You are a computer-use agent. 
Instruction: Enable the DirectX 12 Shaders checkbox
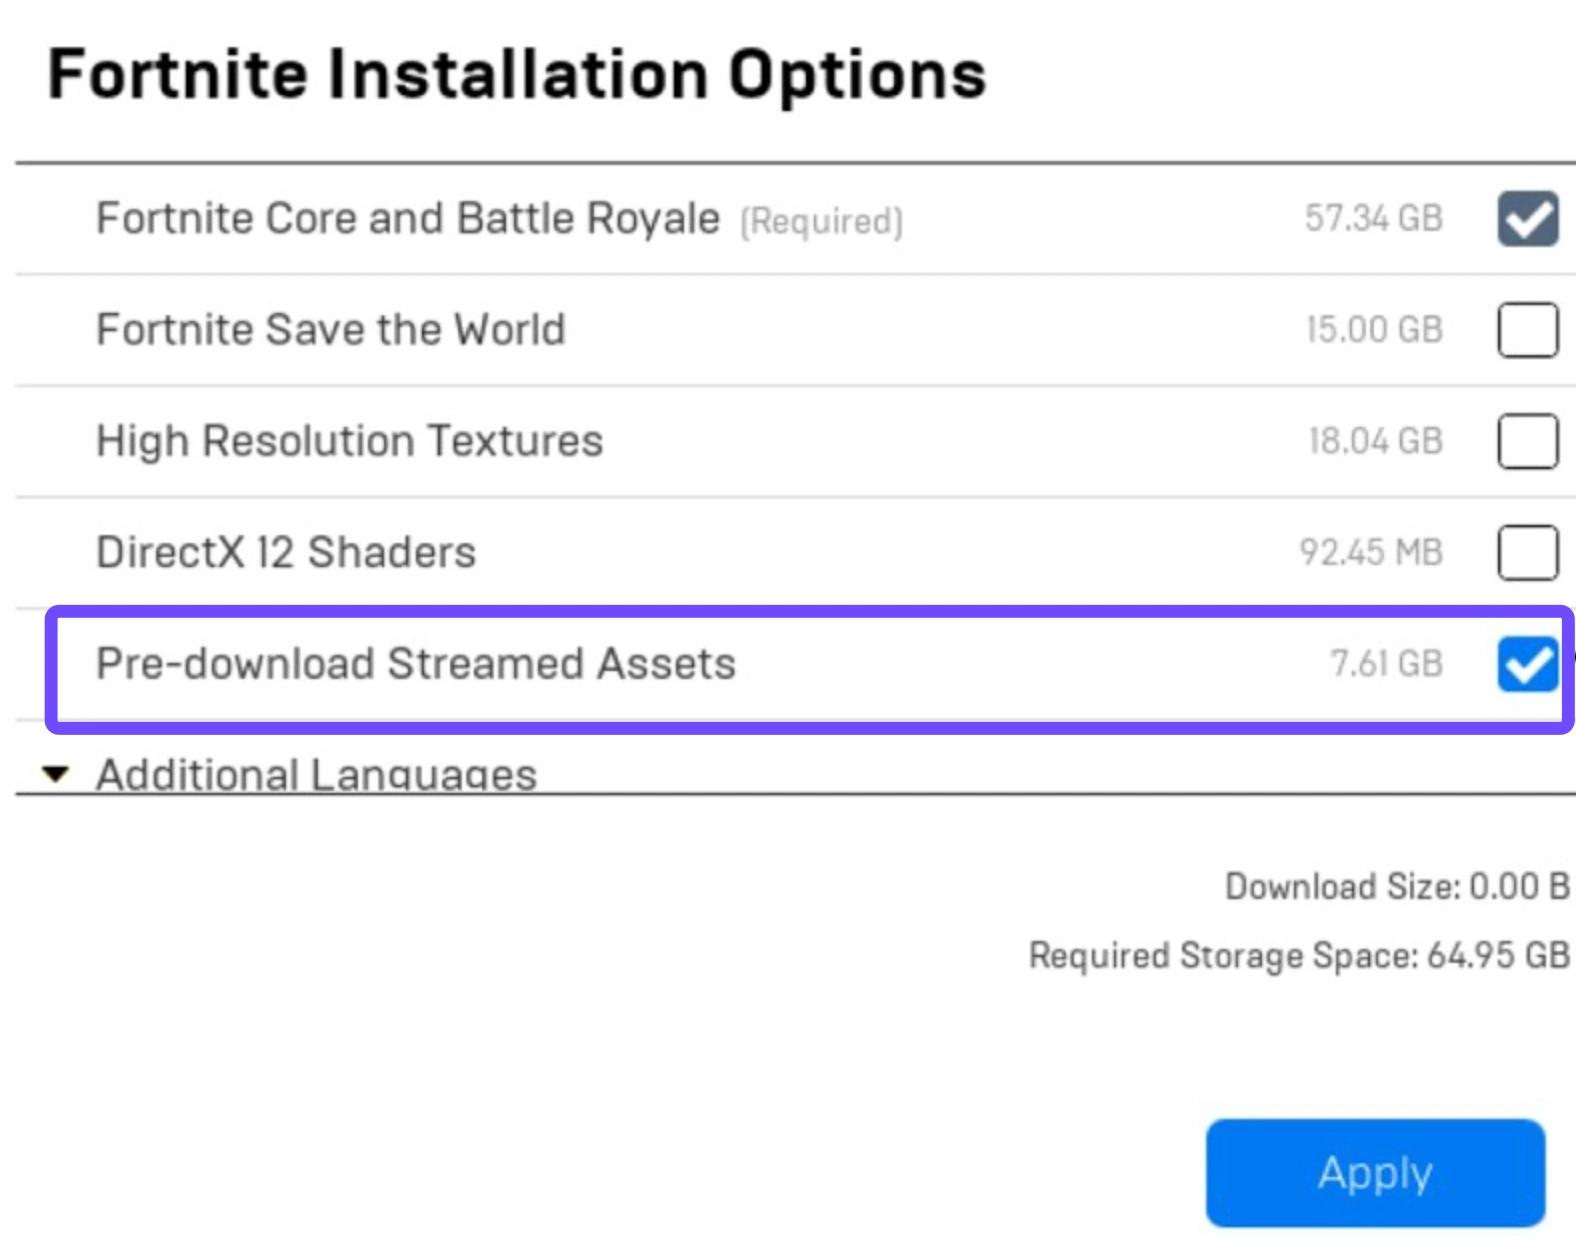click(1527, 552)
